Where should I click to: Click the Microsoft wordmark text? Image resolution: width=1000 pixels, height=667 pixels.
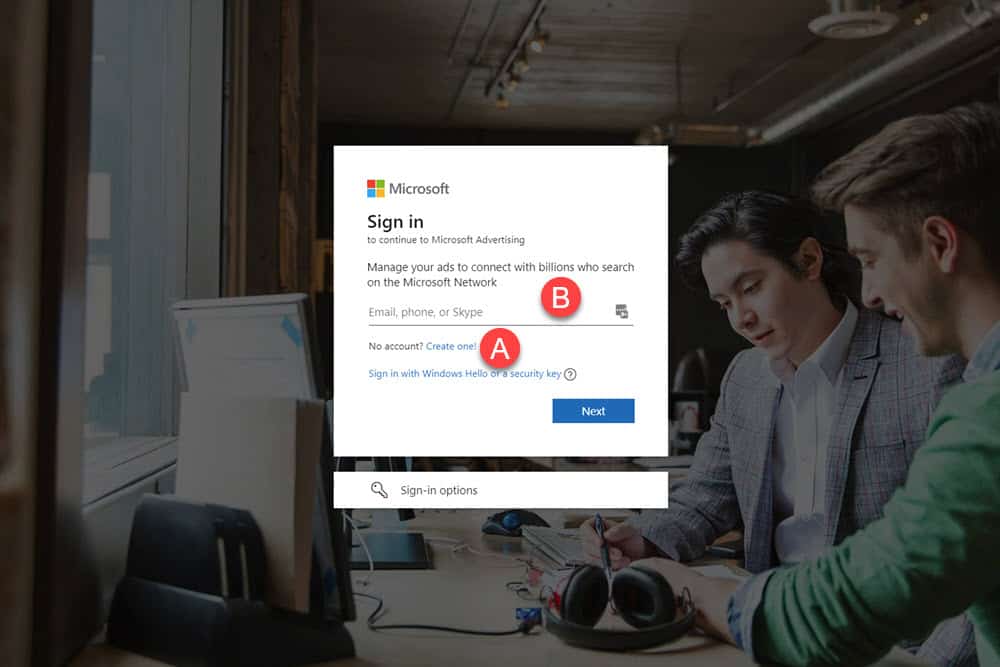pos(419,189)
